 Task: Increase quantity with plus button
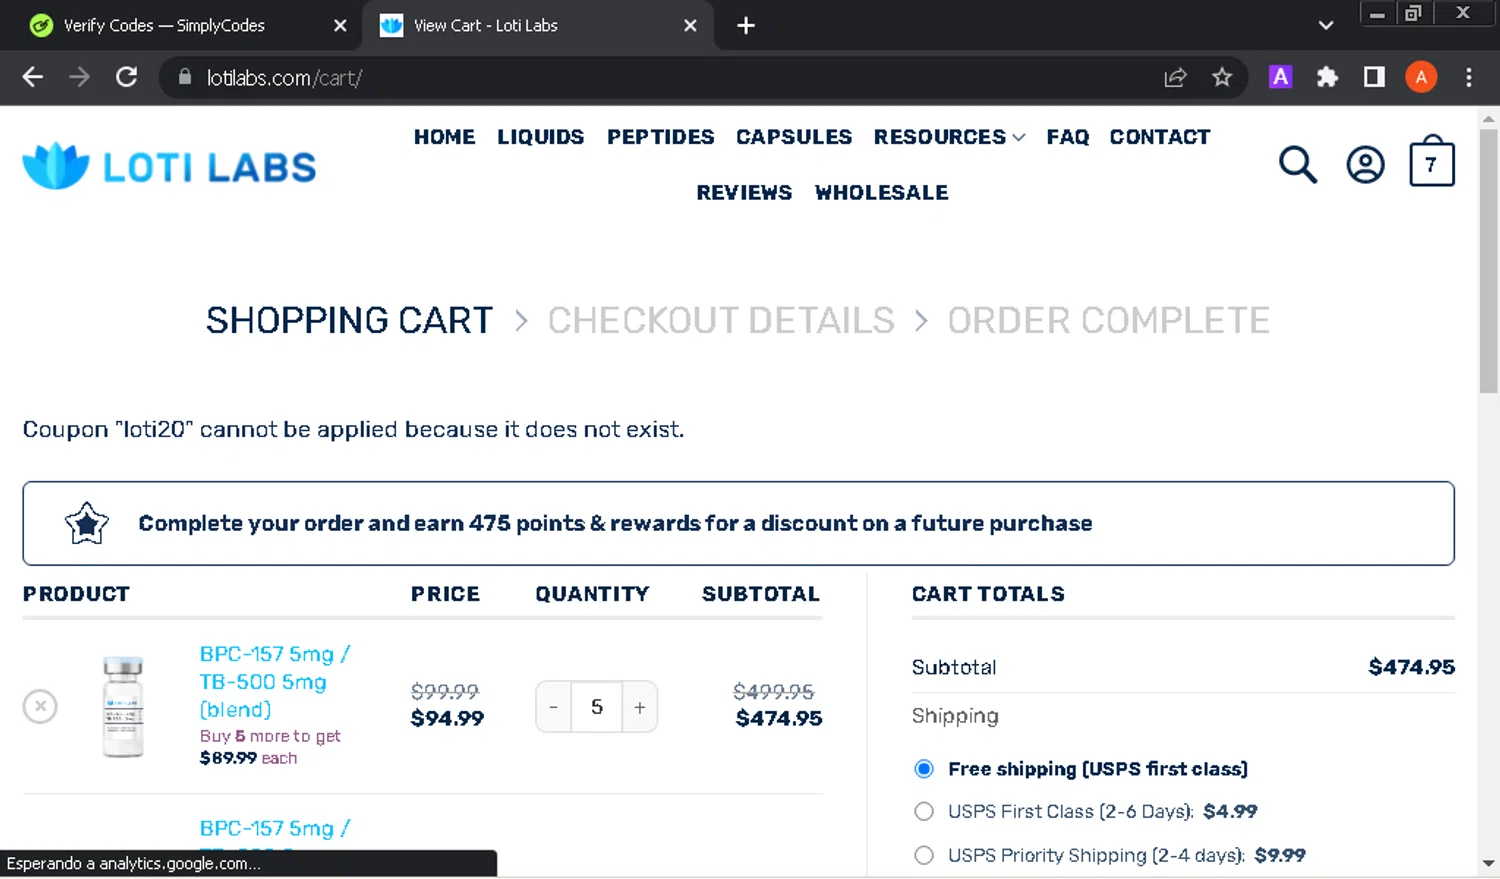tap(640, 707)
